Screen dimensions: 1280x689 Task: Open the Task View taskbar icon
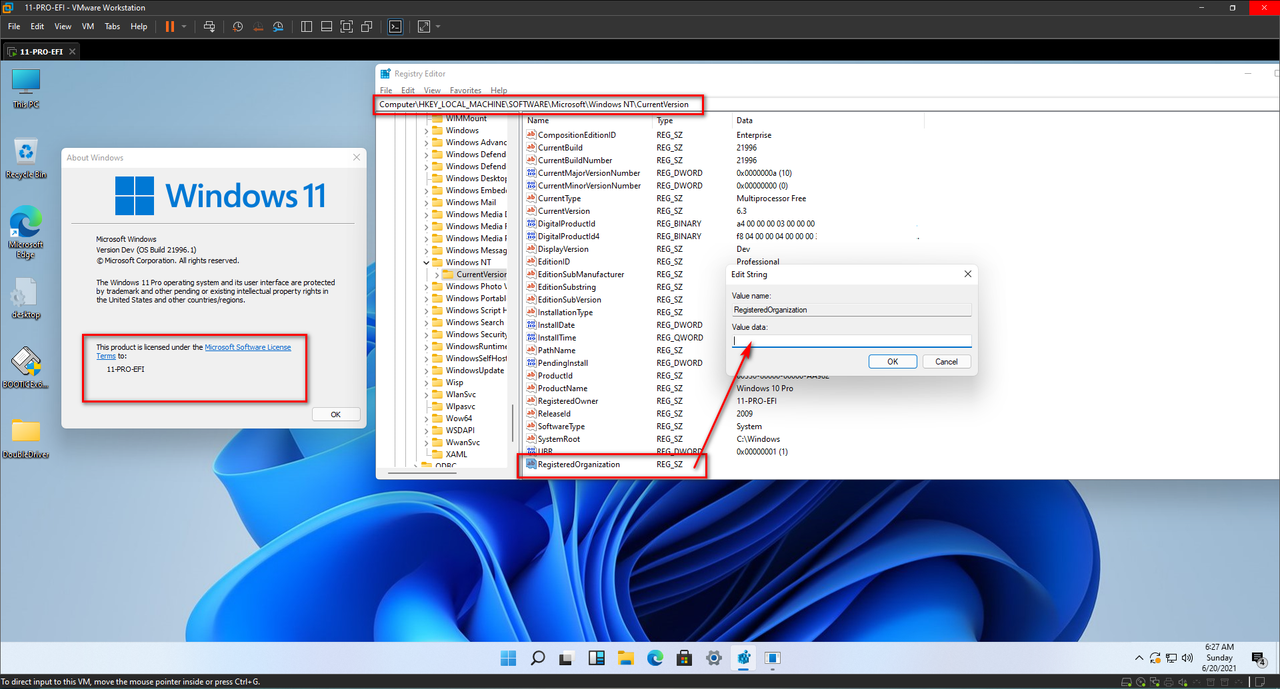(x=567, y=658)
